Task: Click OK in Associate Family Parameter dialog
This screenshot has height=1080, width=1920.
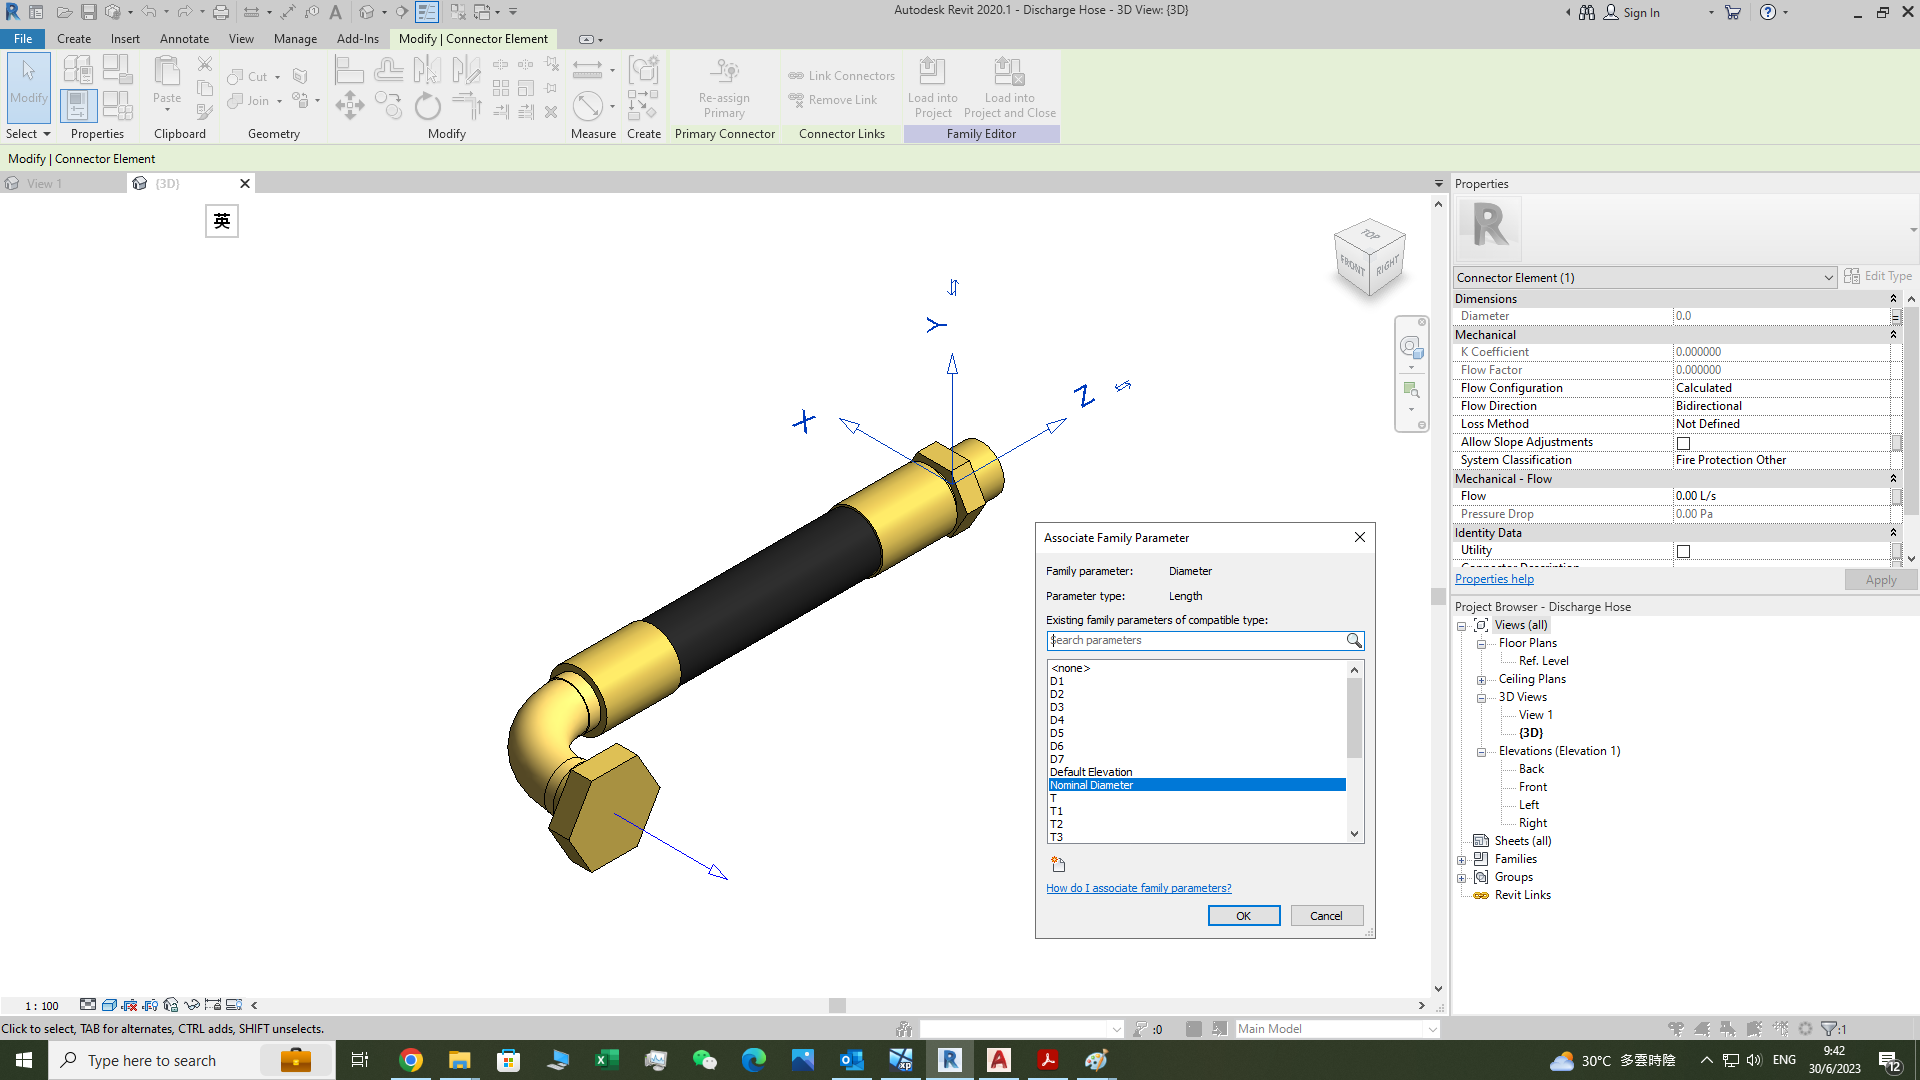Action: 1243,915
